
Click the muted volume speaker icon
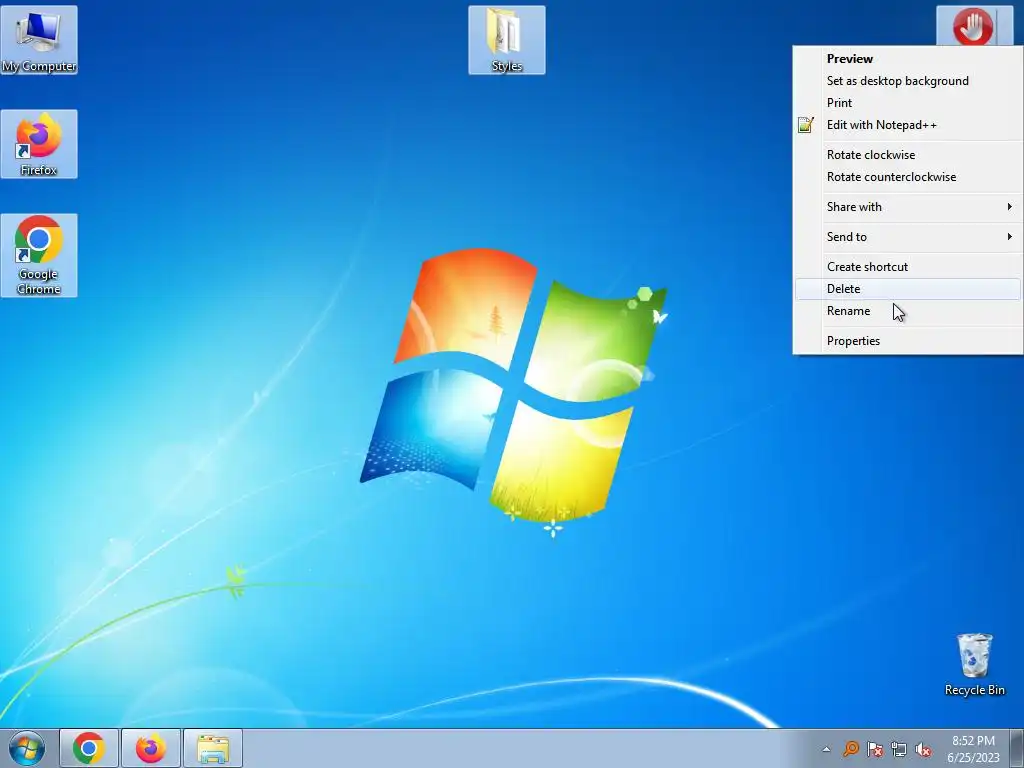point(923,749)
